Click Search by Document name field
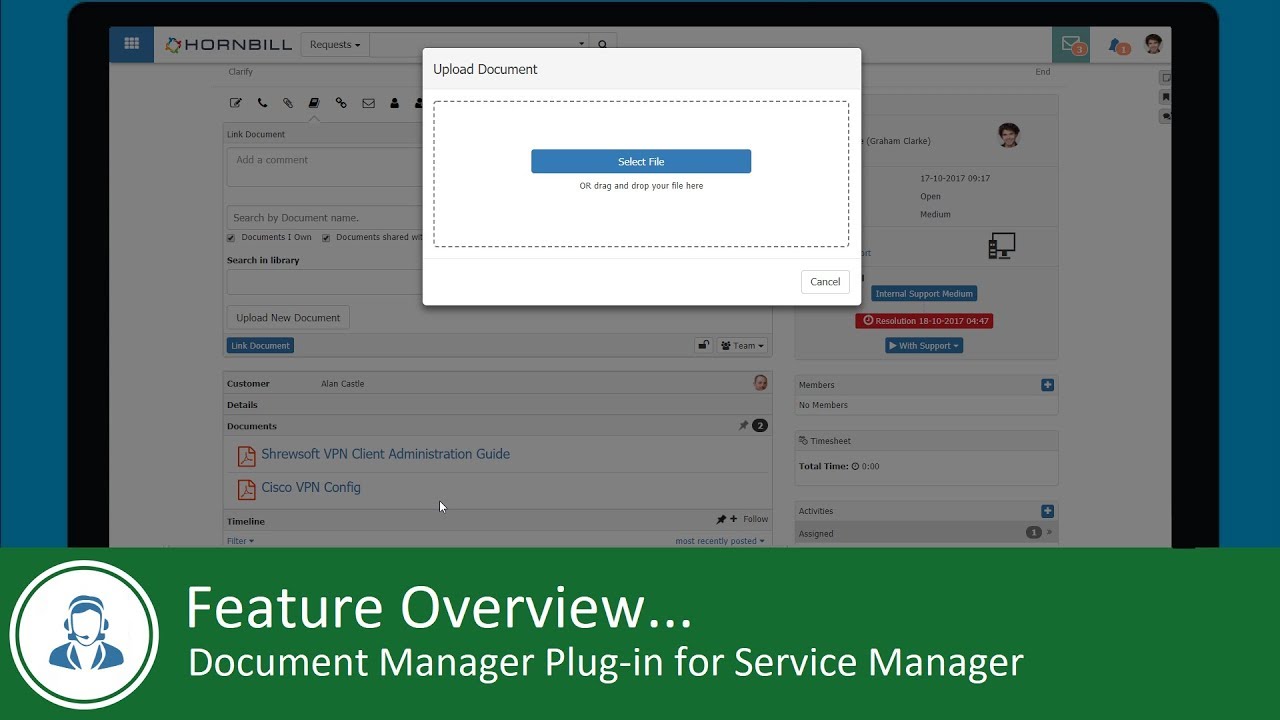This screenshot has height=720, width=1280. (325, 217)
